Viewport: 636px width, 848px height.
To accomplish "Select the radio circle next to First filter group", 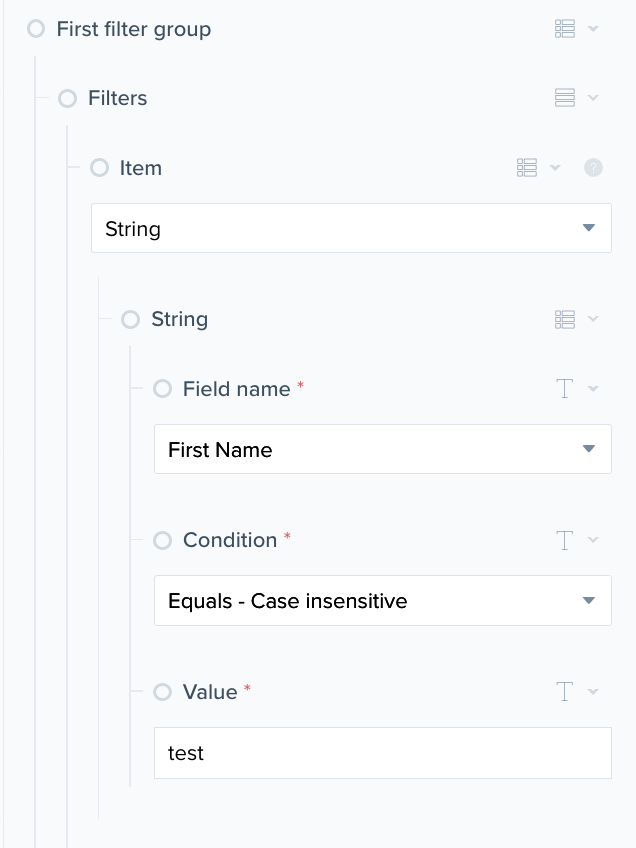I will [x=36, y=29].
